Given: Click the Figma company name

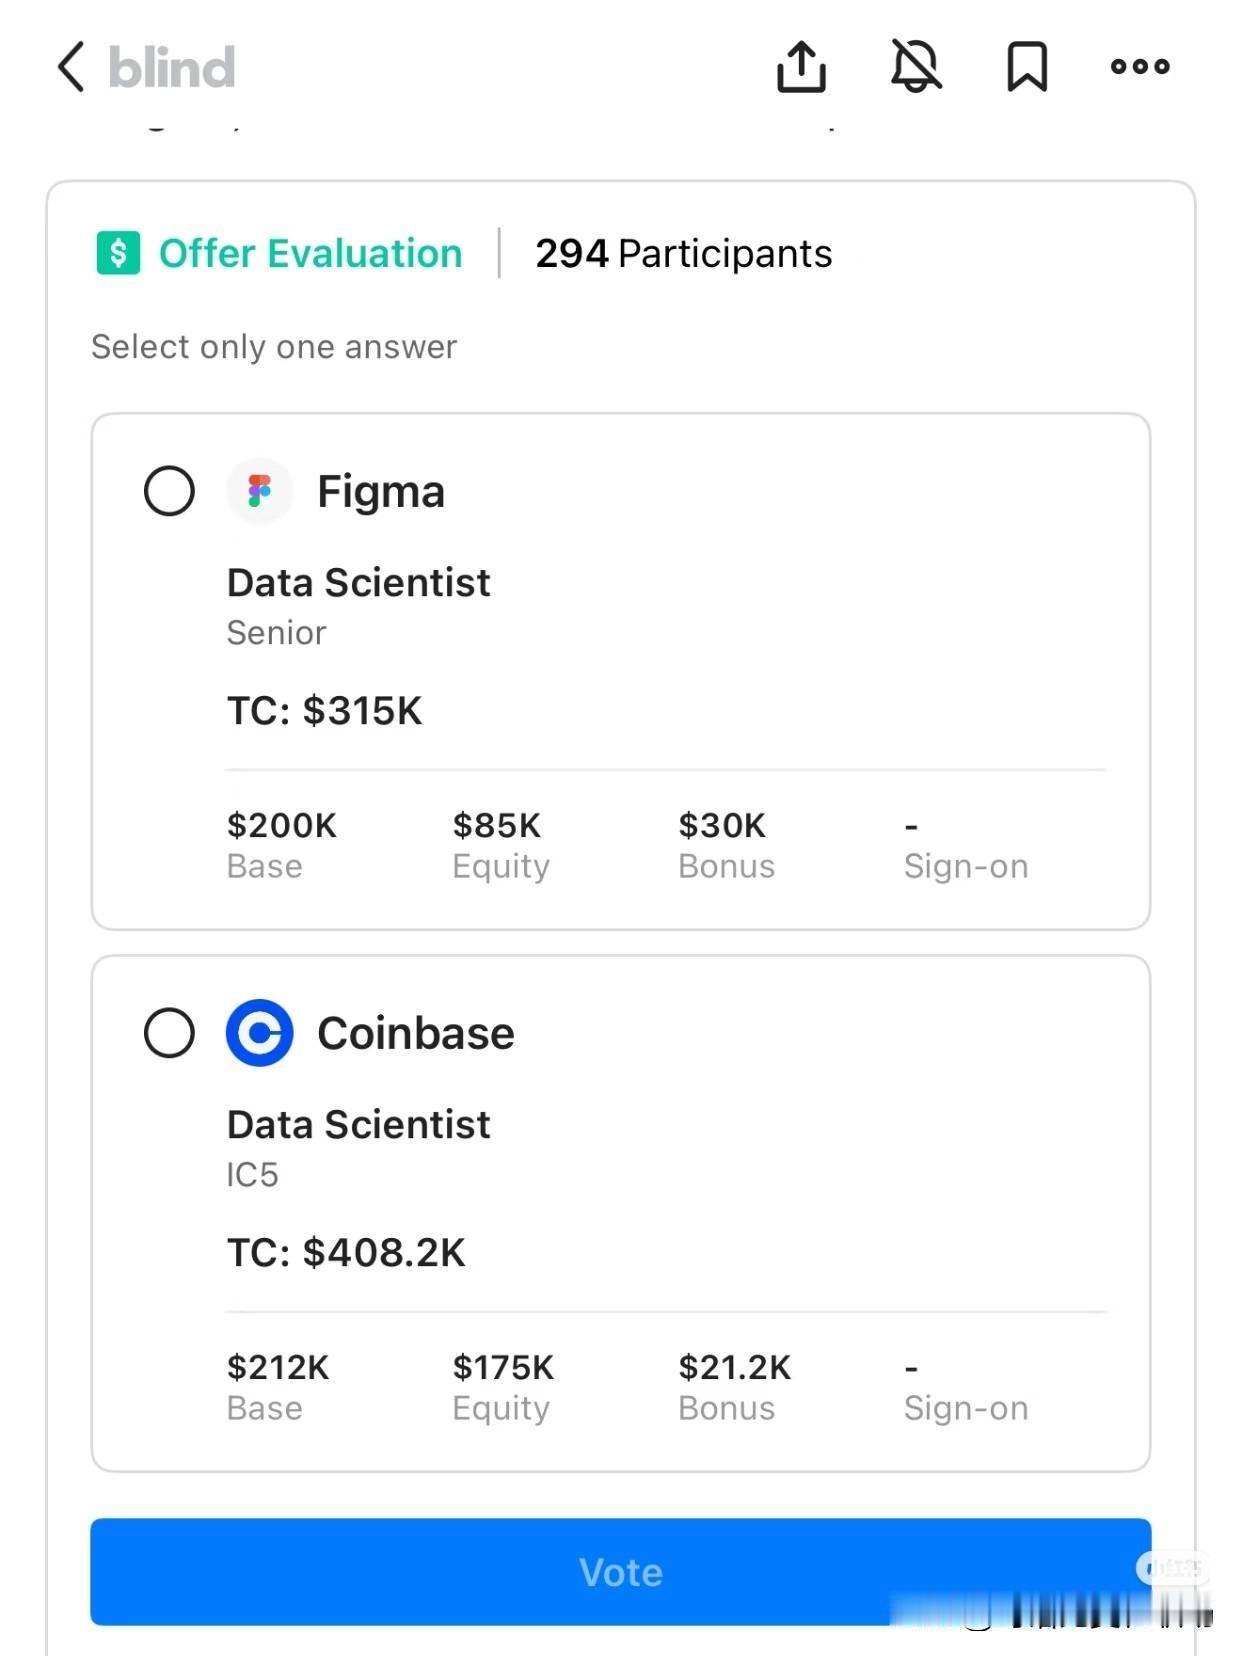Looking at the screenshot, I should point(381,492).
